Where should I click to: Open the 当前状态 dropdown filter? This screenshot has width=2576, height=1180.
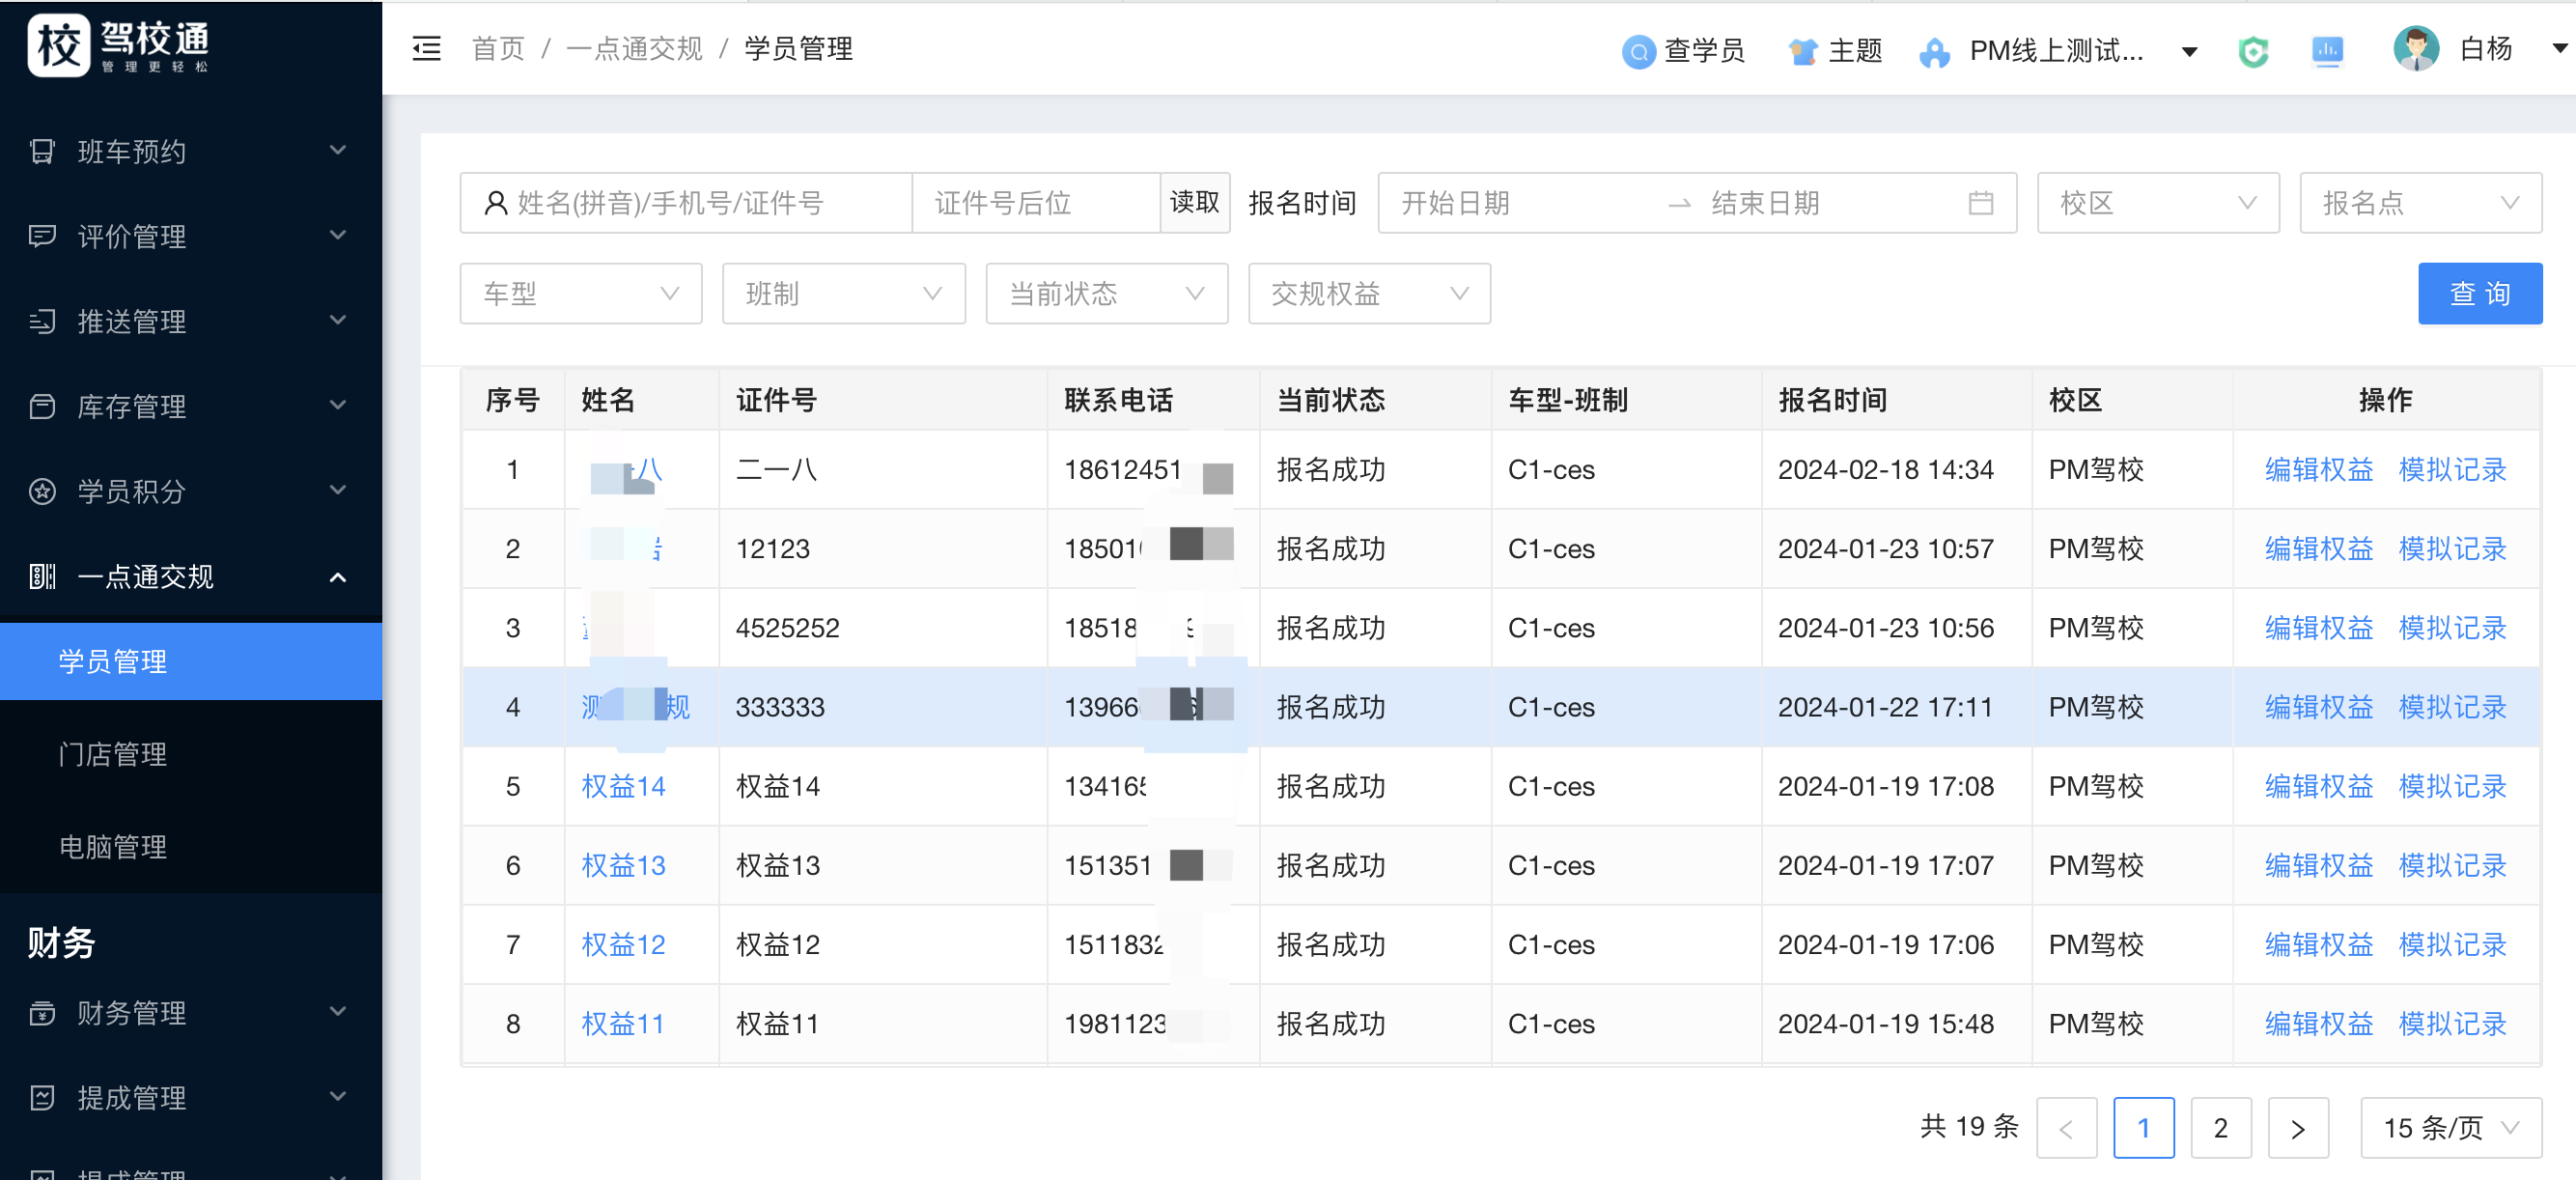1106,293
